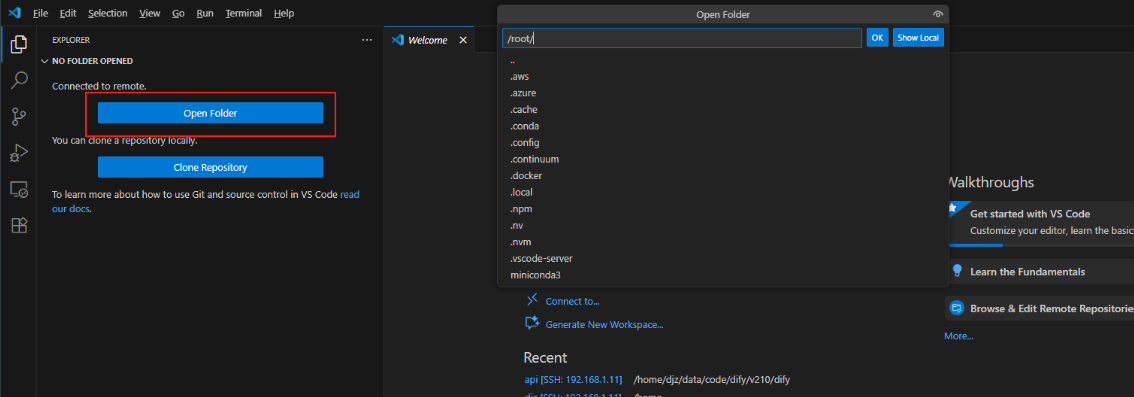The height and width of the screenshot is (397, 1134).
Task: Open the Edit menu
Action: pyautogui.click(x=68, y=13)
